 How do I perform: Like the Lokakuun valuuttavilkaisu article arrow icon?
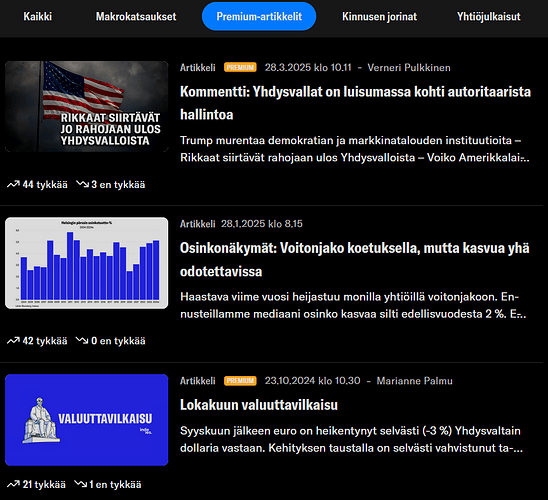[x=13, y=484]
